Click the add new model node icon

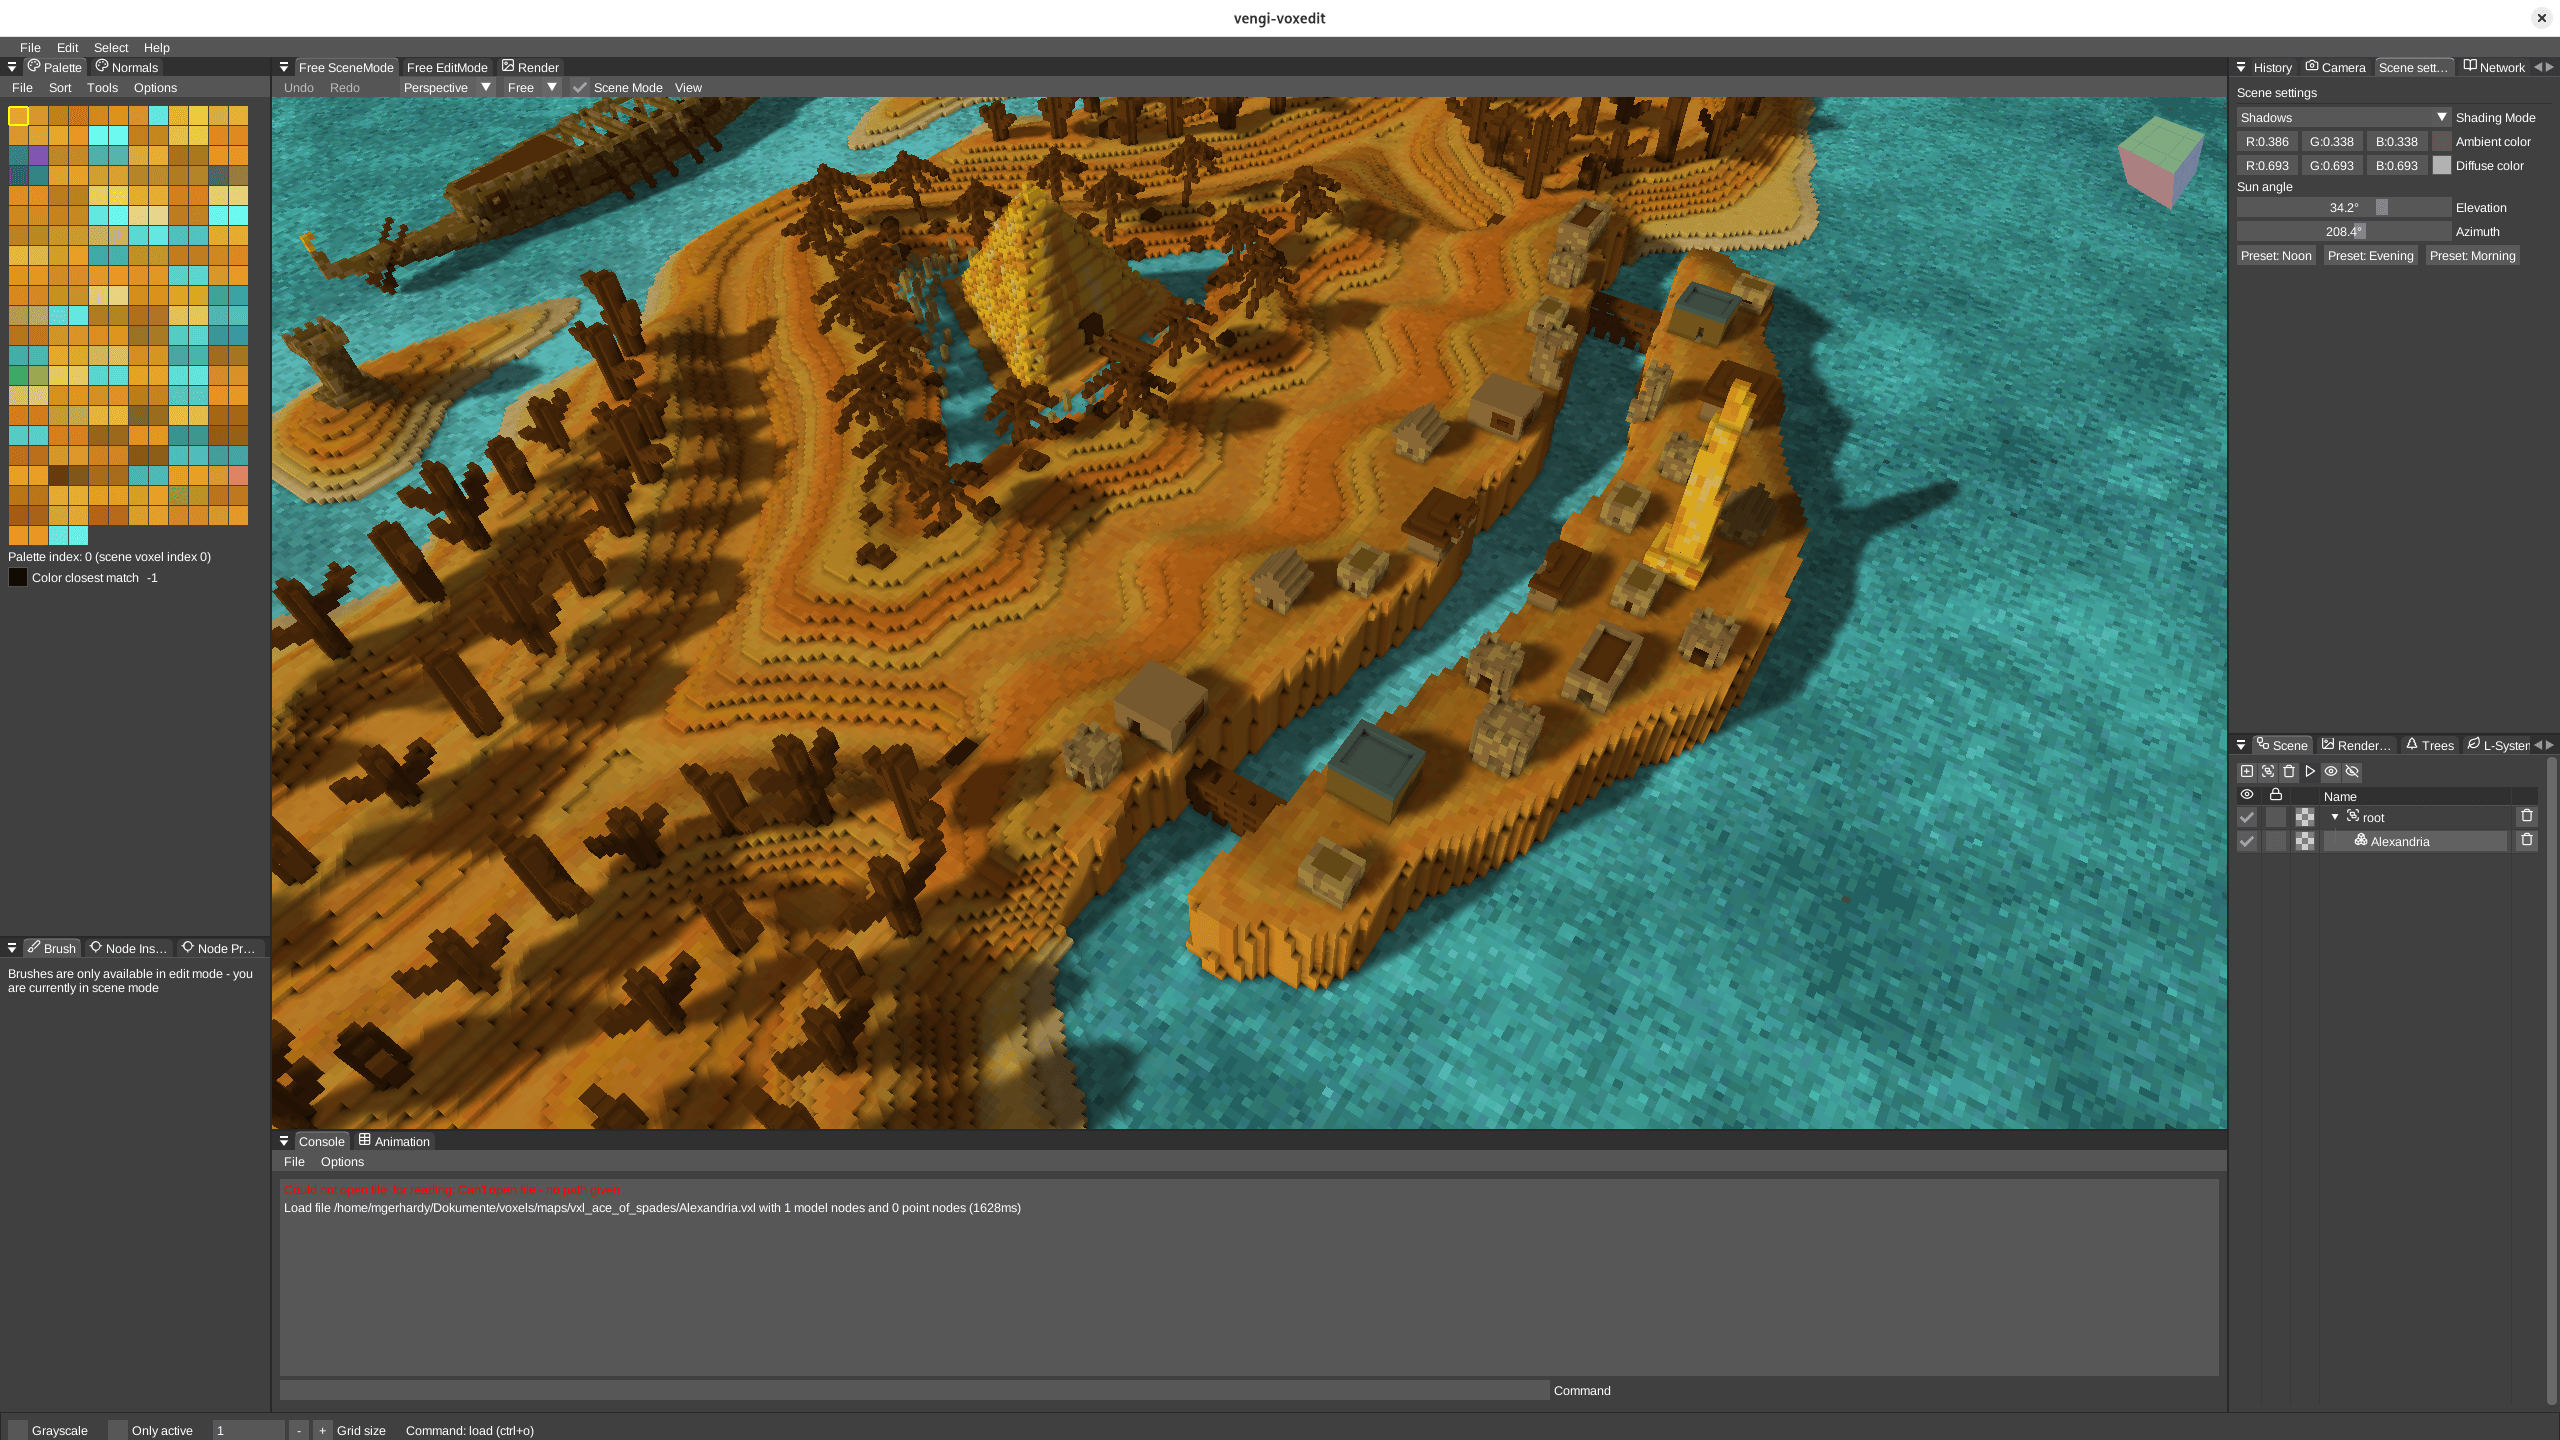click(2247, 771)
